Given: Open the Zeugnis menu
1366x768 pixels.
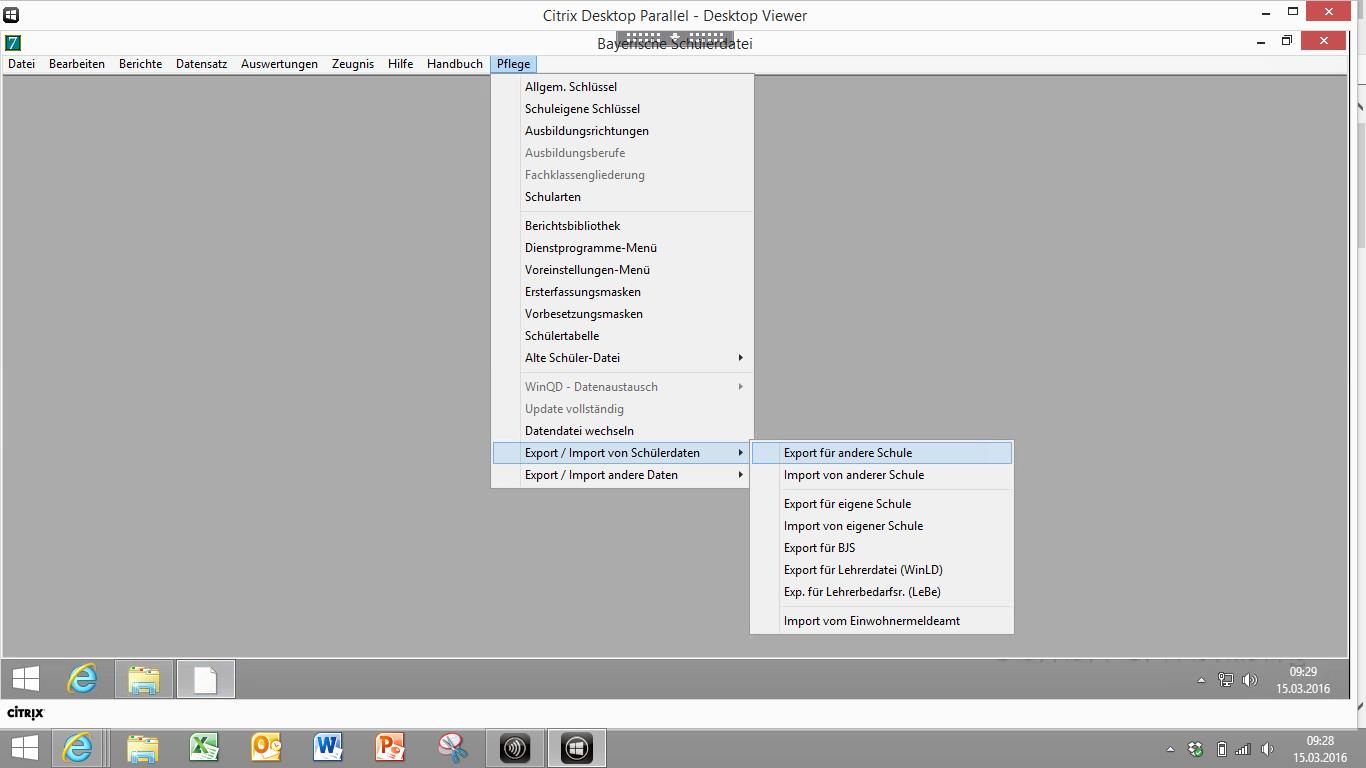Looking at the screenshot, I should (353, 64).
